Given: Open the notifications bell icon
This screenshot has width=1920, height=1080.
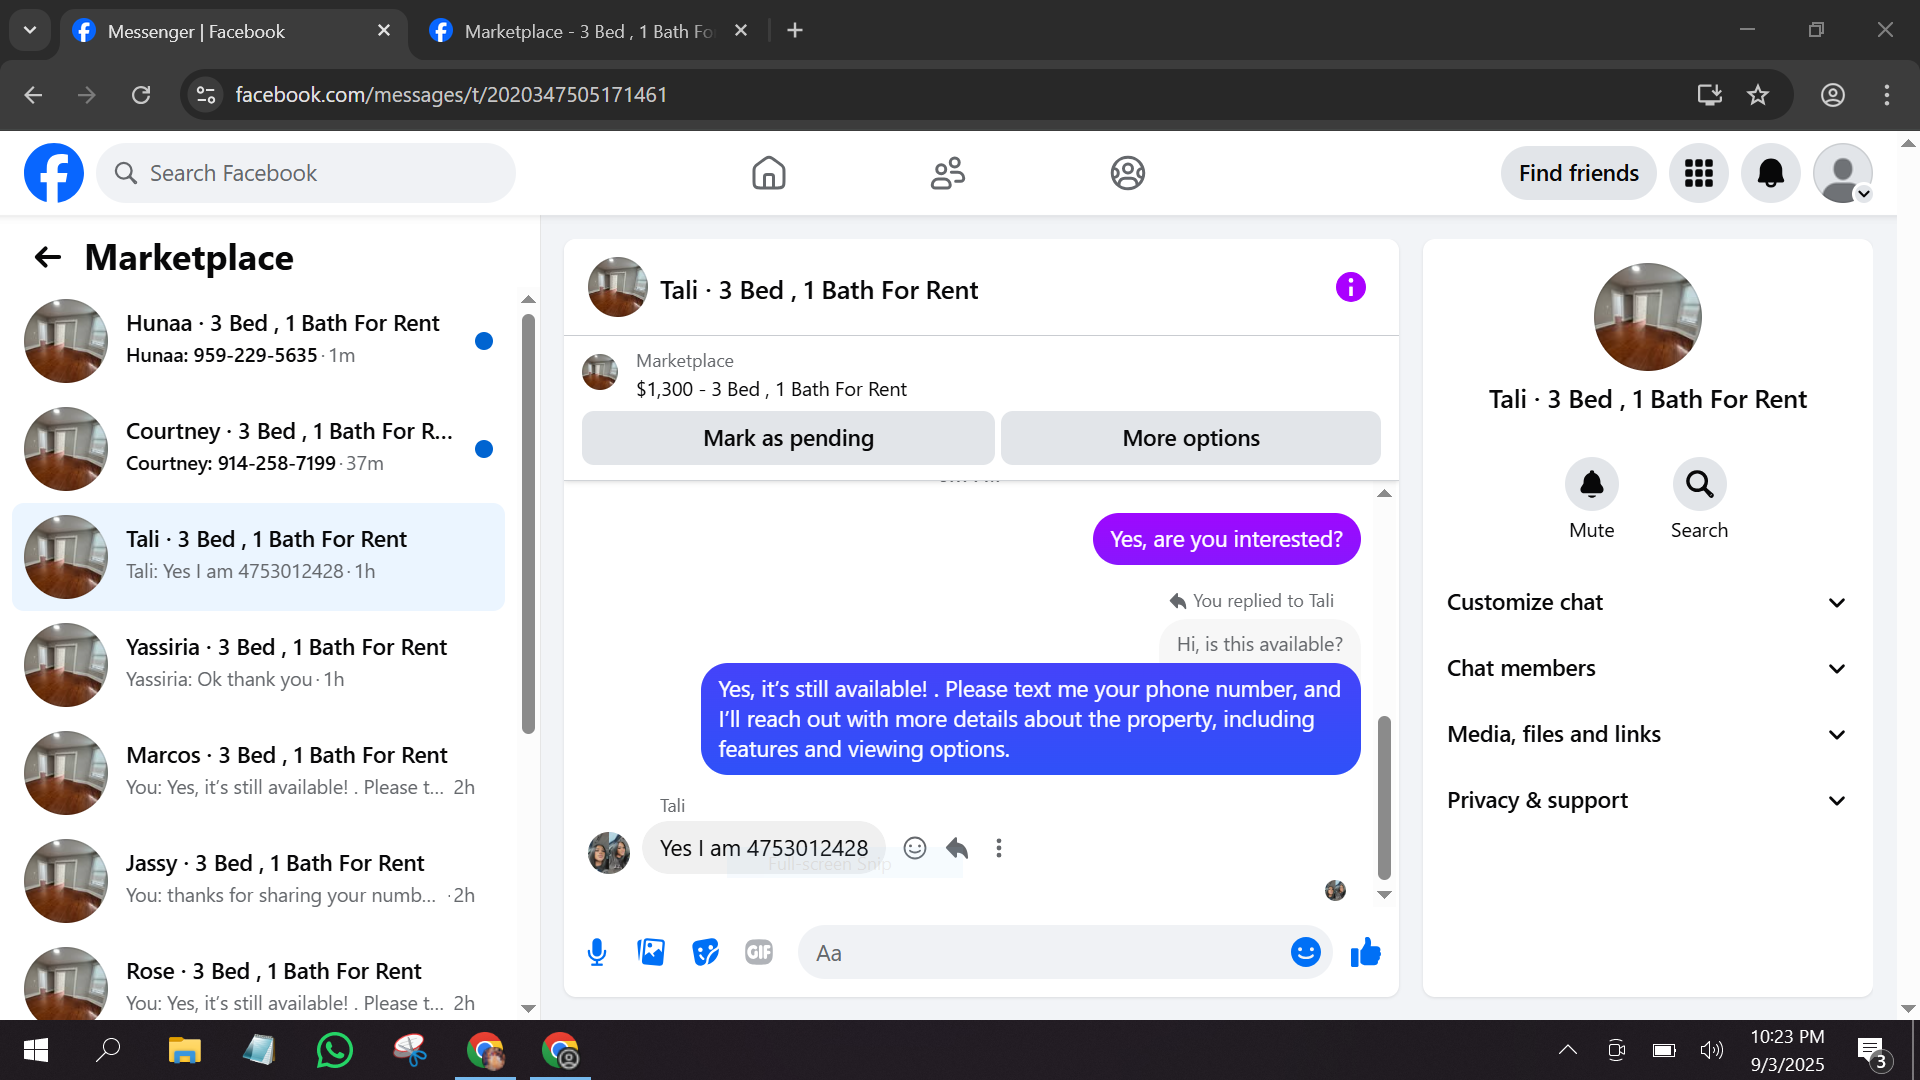Looking at the screenshot, I should 1771,173.
